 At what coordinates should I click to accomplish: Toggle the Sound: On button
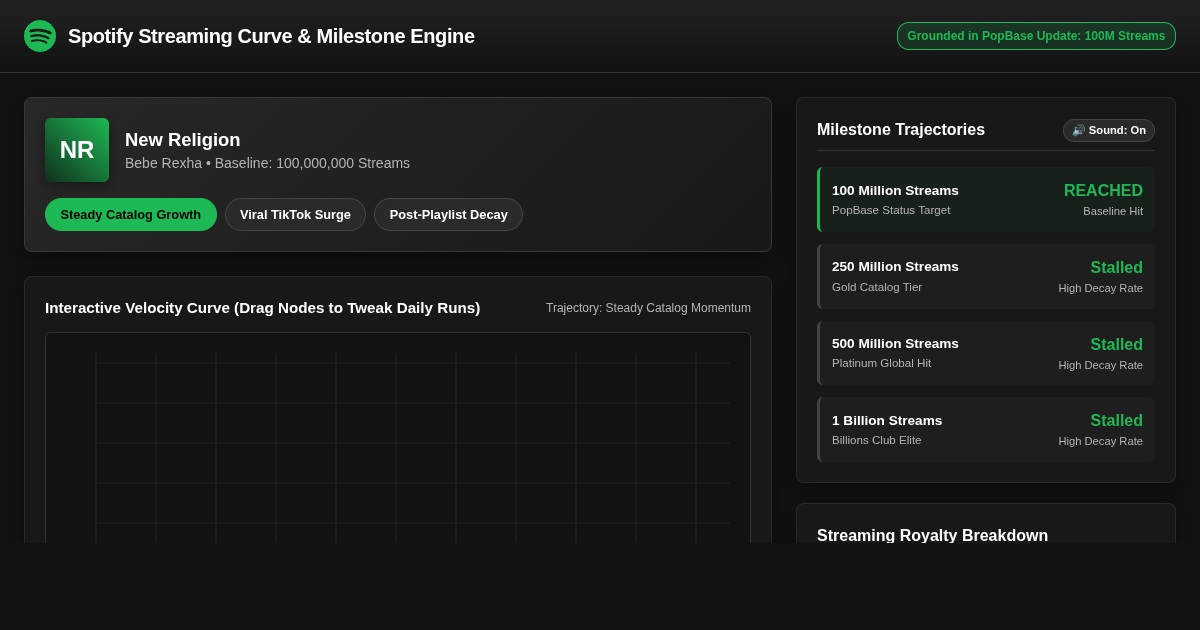1109,130
